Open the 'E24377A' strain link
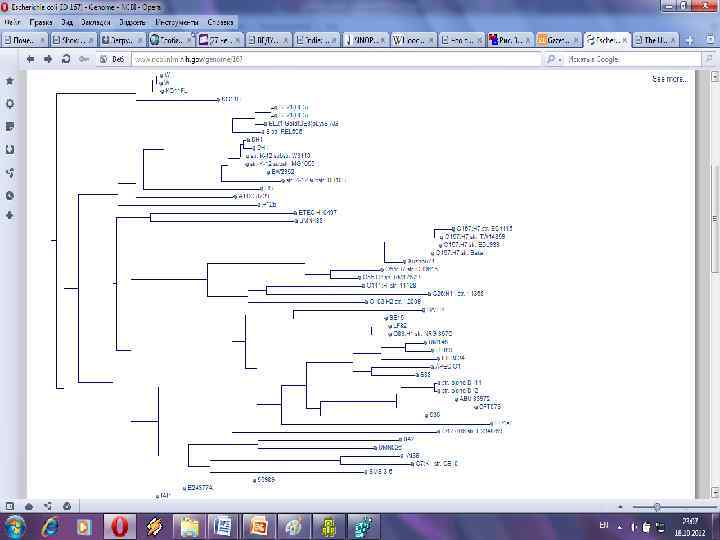 (200, 488)
